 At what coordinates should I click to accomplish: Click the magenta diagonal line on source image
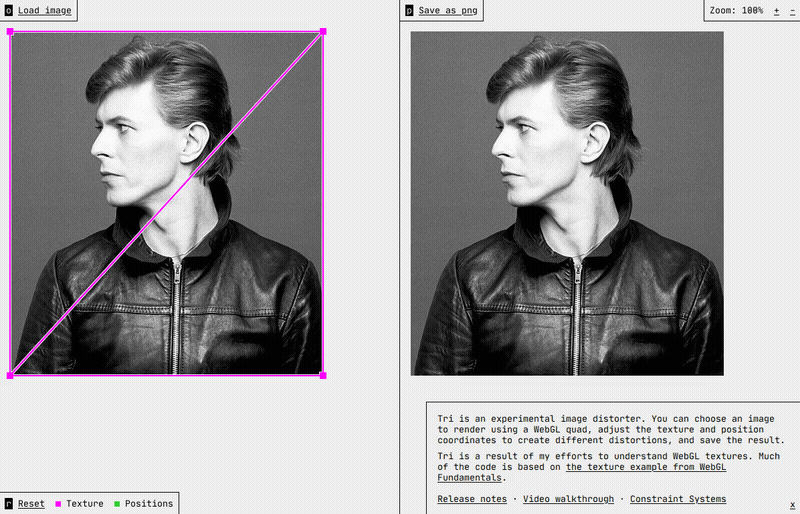point(166,204)
